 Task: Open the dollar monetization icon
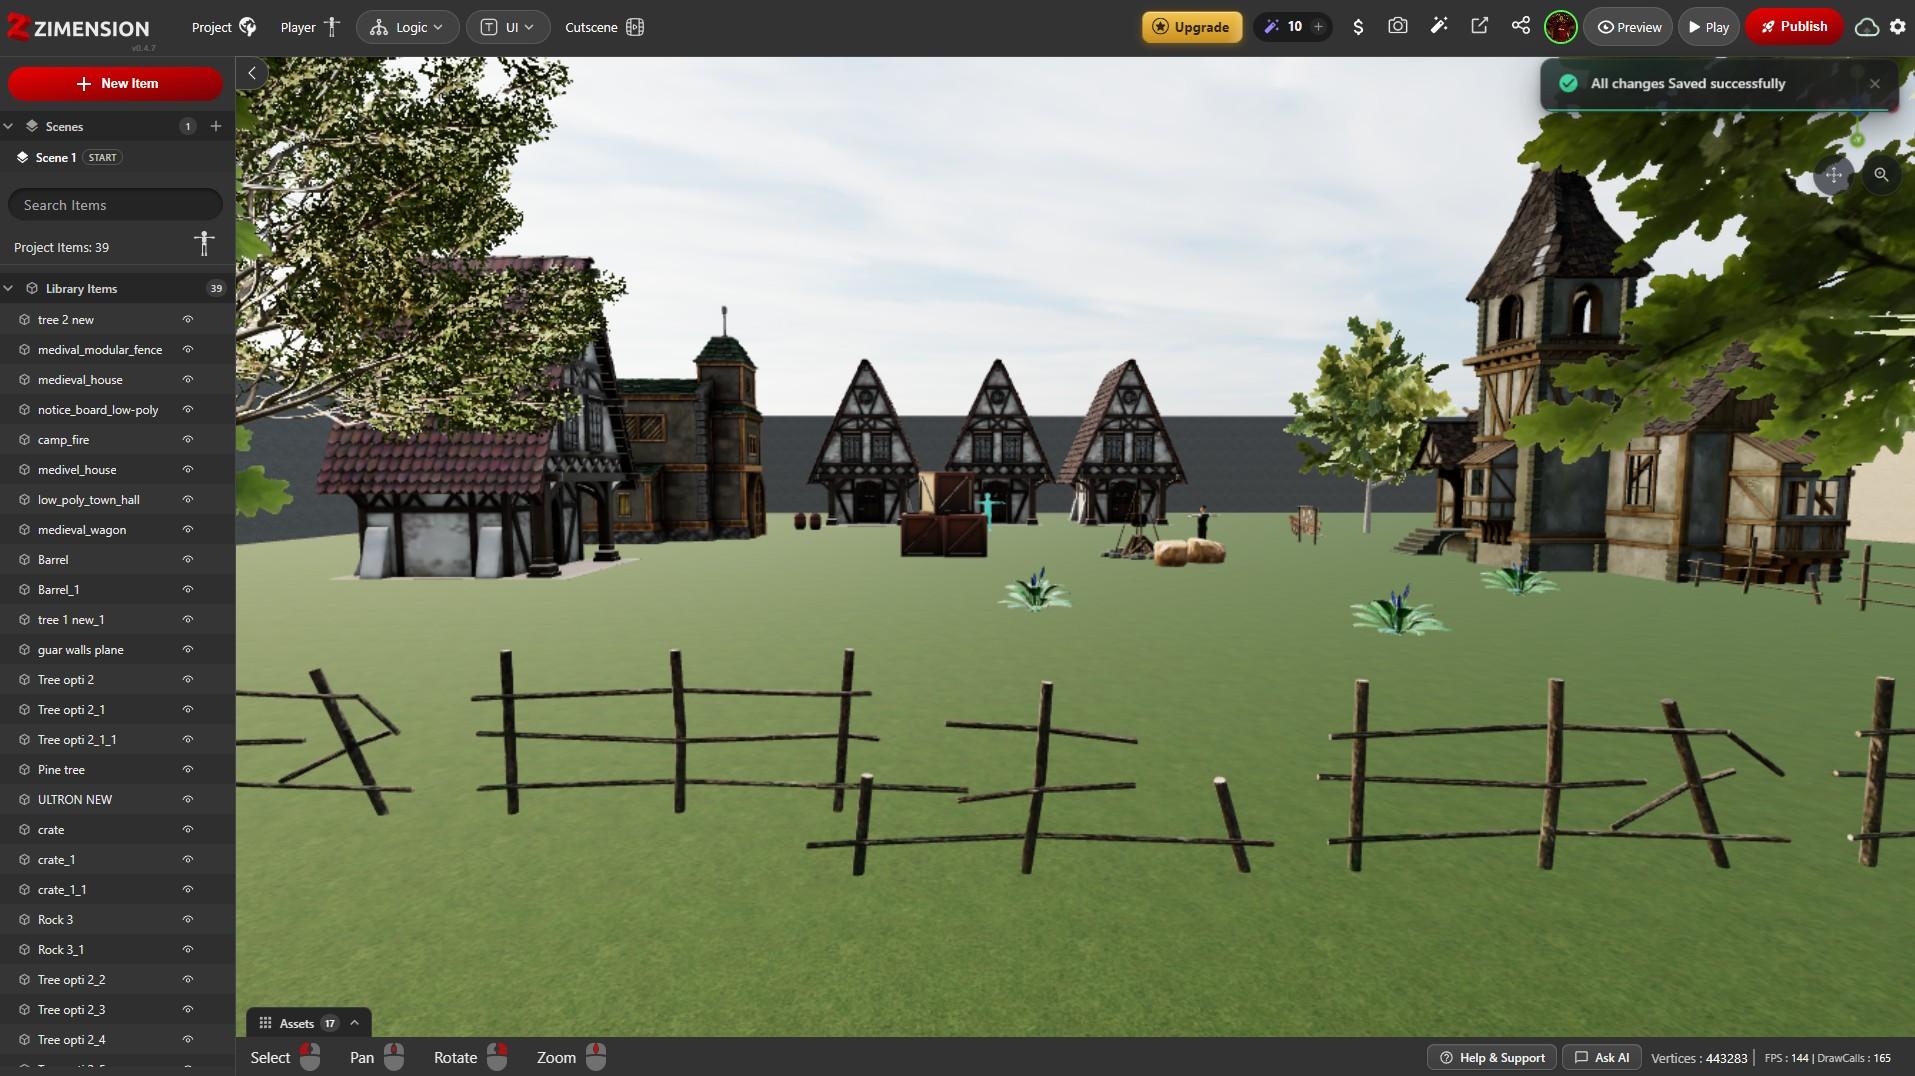(x=1357, y=27)
